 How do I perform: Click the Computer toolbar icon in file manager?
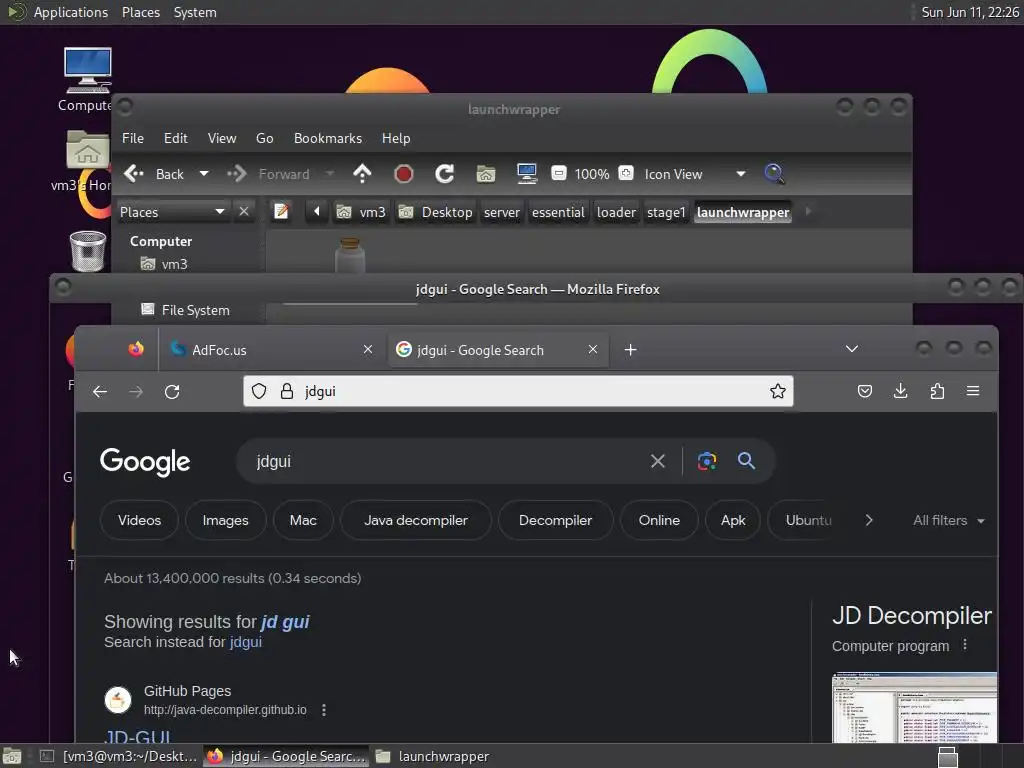pyautogui.click(x=526, y=174)
